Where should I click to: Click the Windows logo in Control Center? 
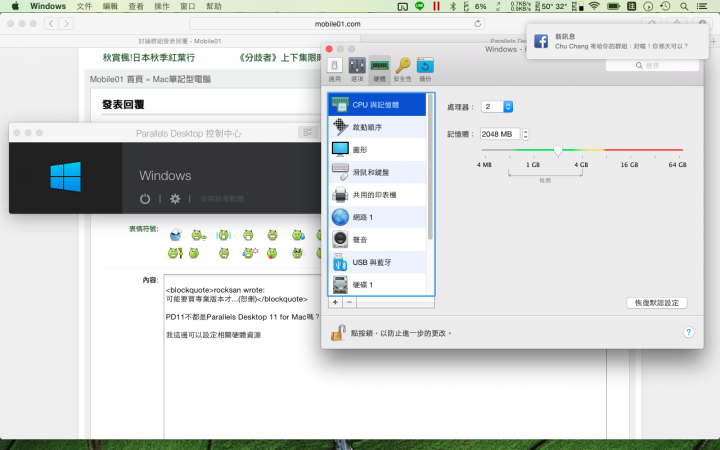[x=65, y=177]
